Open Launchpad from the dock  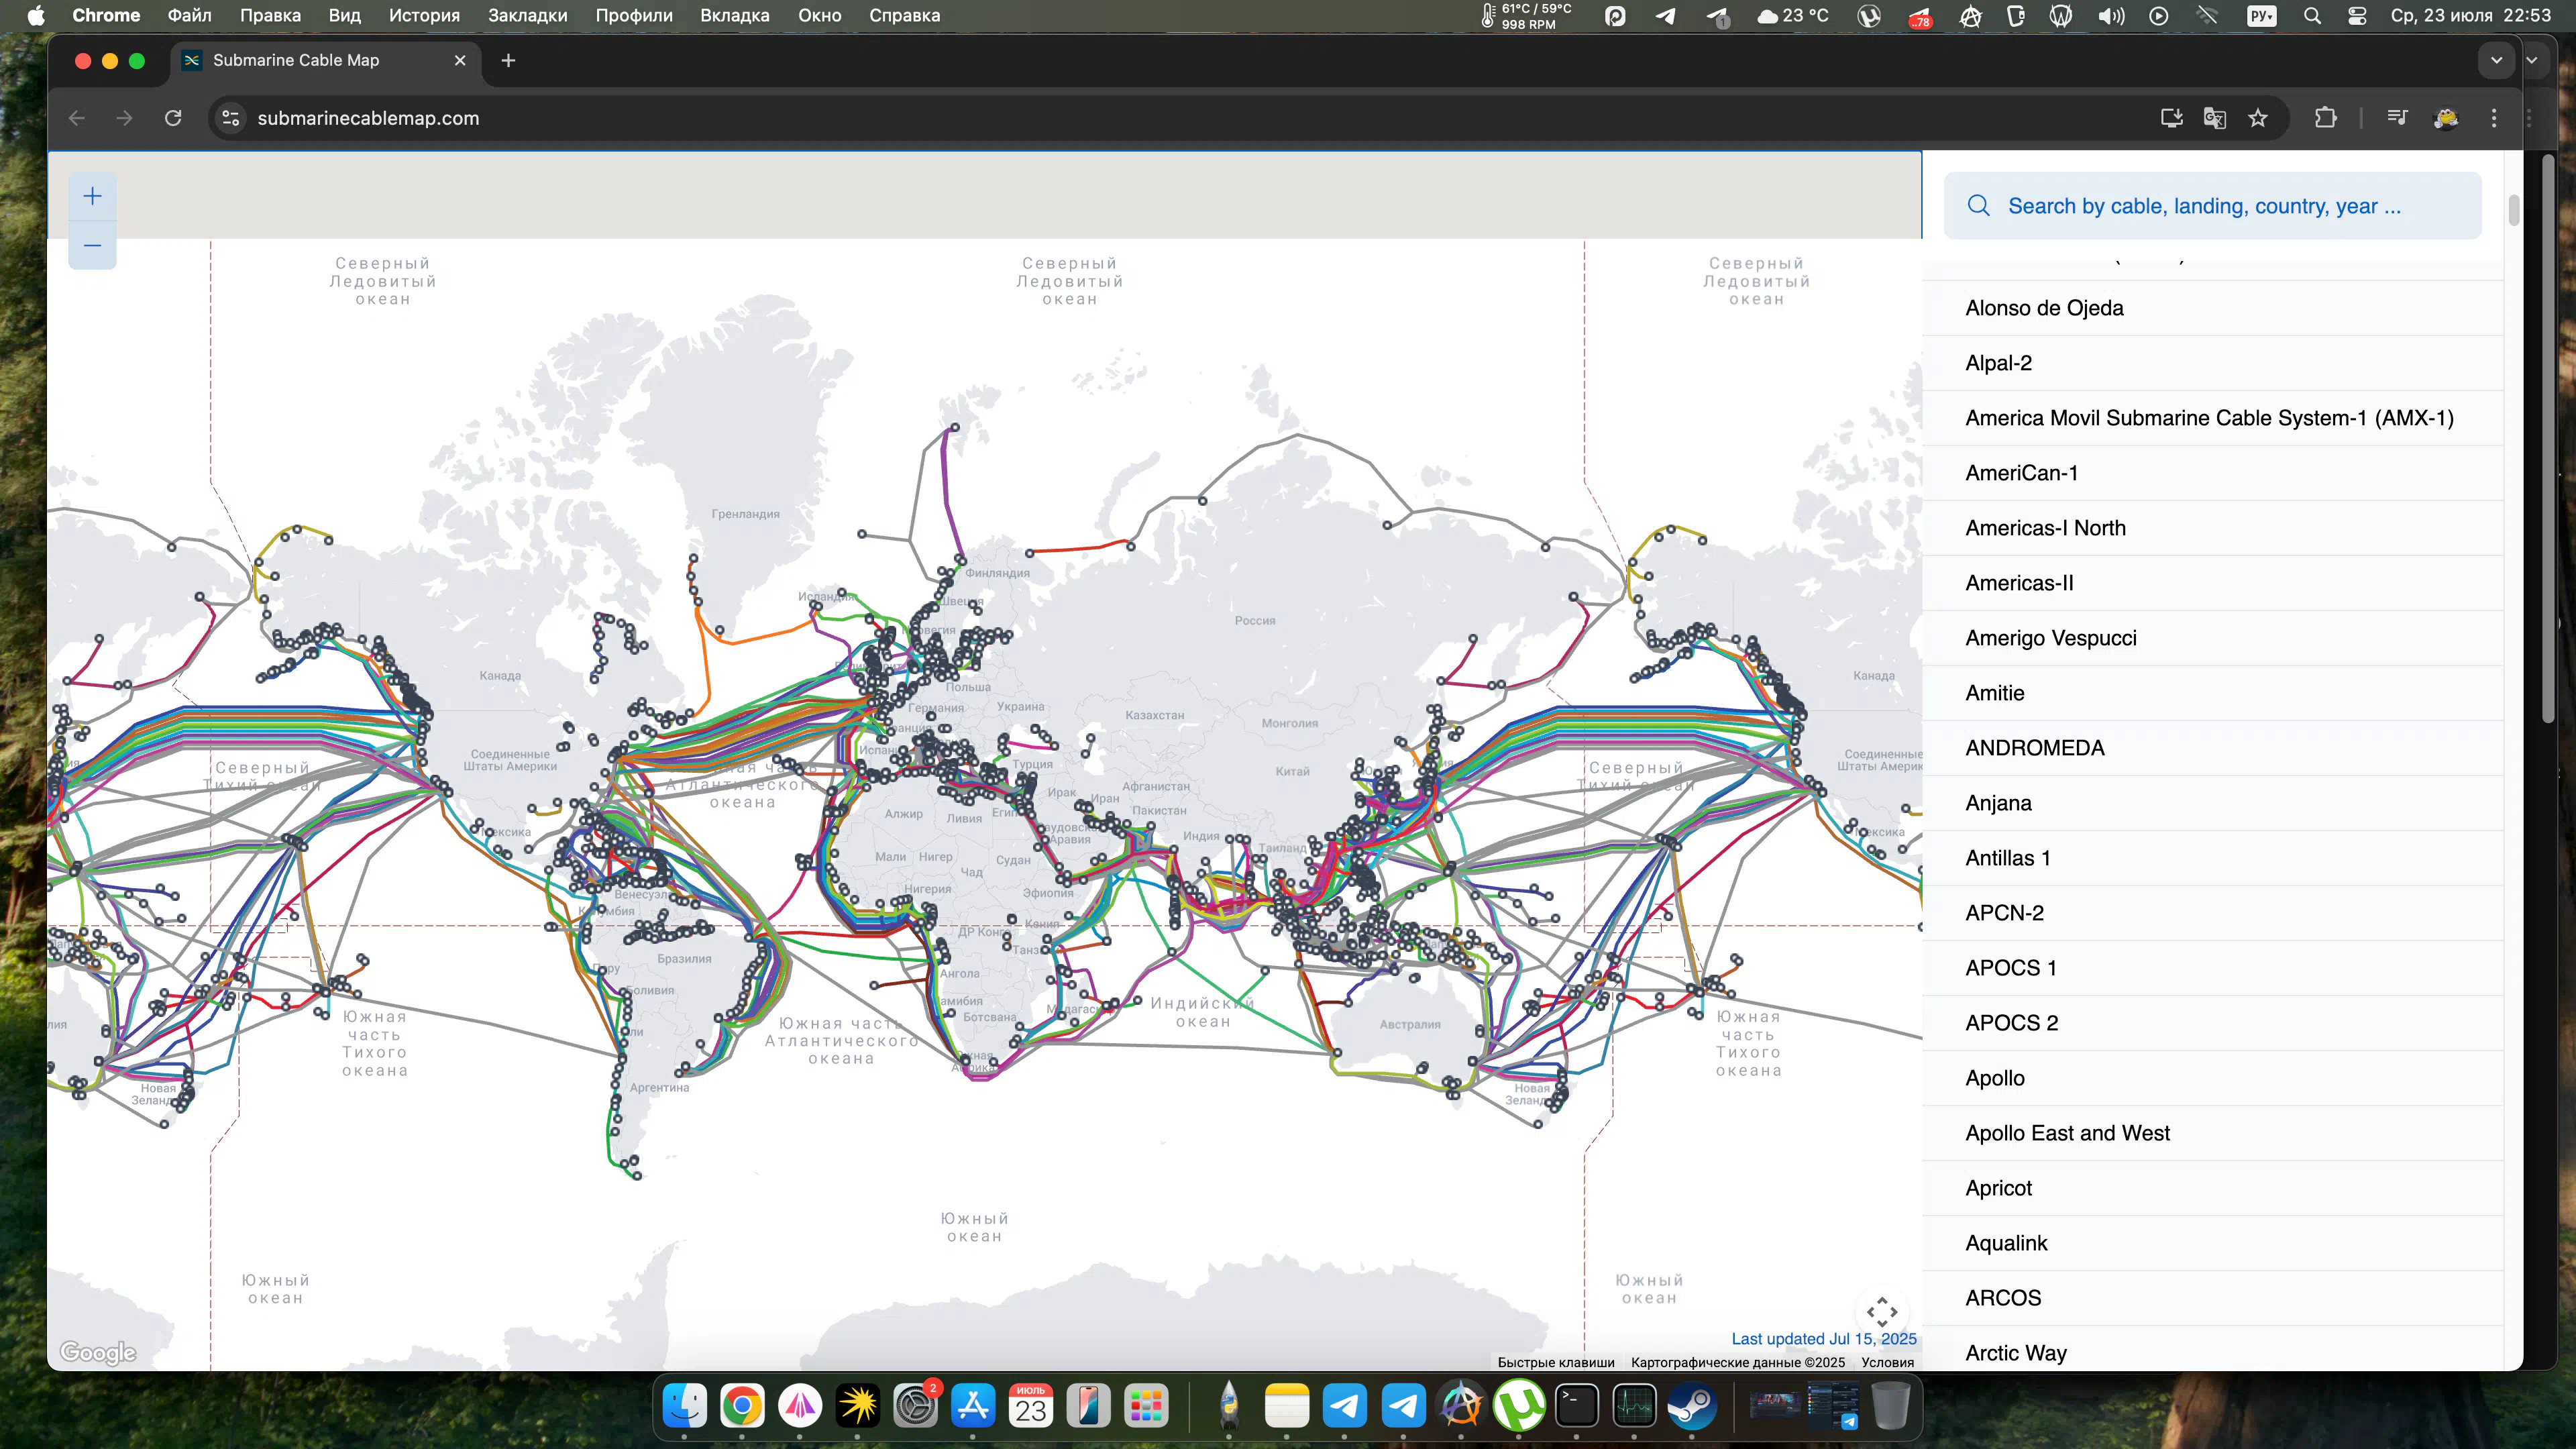click(1146, 1406)
